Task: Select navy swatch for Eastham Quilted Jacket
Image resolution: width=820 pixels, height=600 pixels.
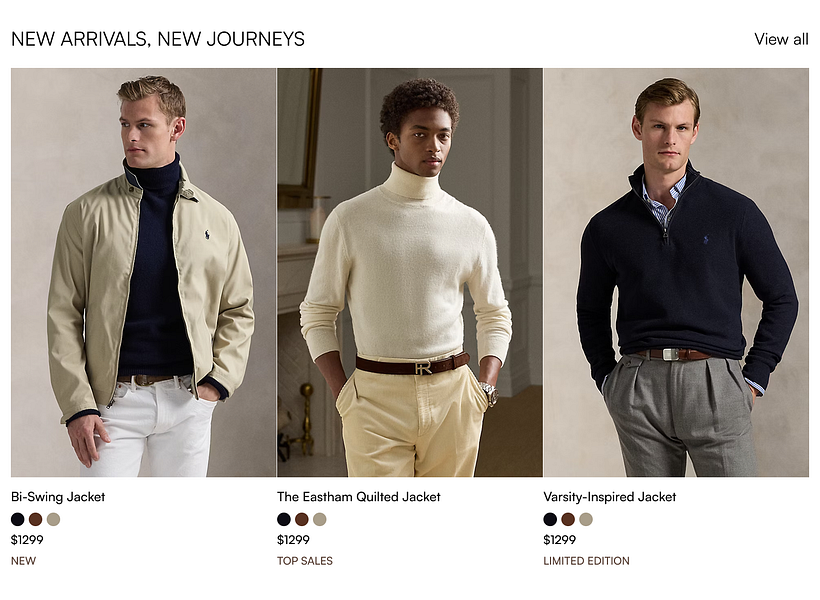Action: click(x=284, y=519)
